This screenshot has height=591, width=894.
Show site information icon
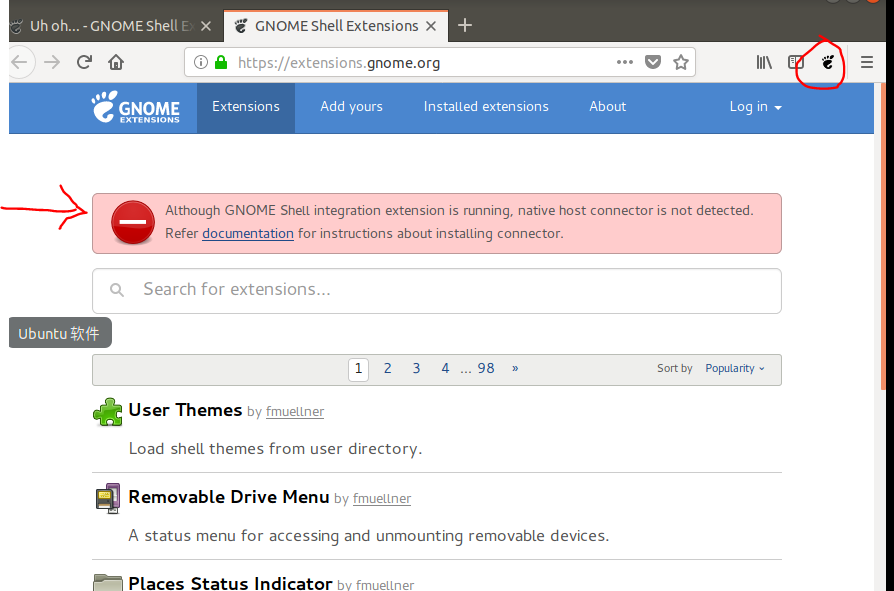click(201, 62)
